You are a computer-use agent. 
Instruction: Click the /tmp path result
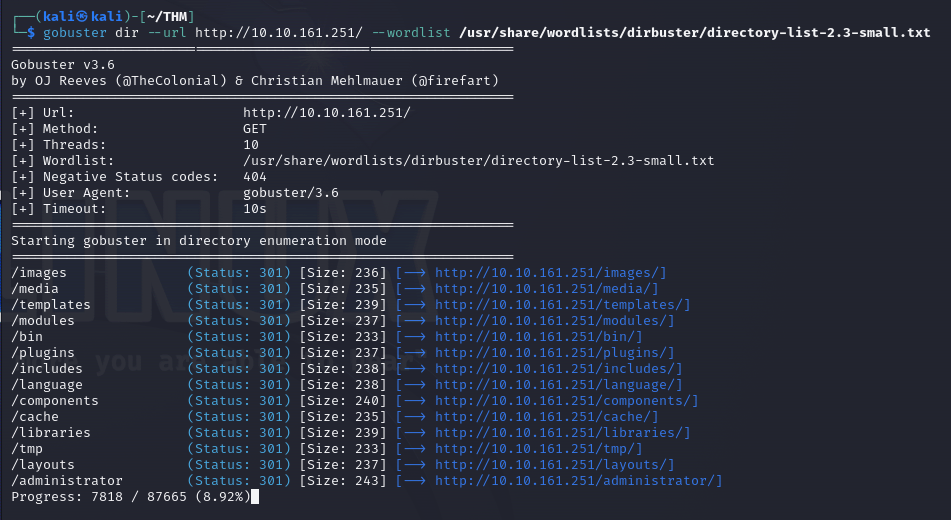(x=27, y=448)
